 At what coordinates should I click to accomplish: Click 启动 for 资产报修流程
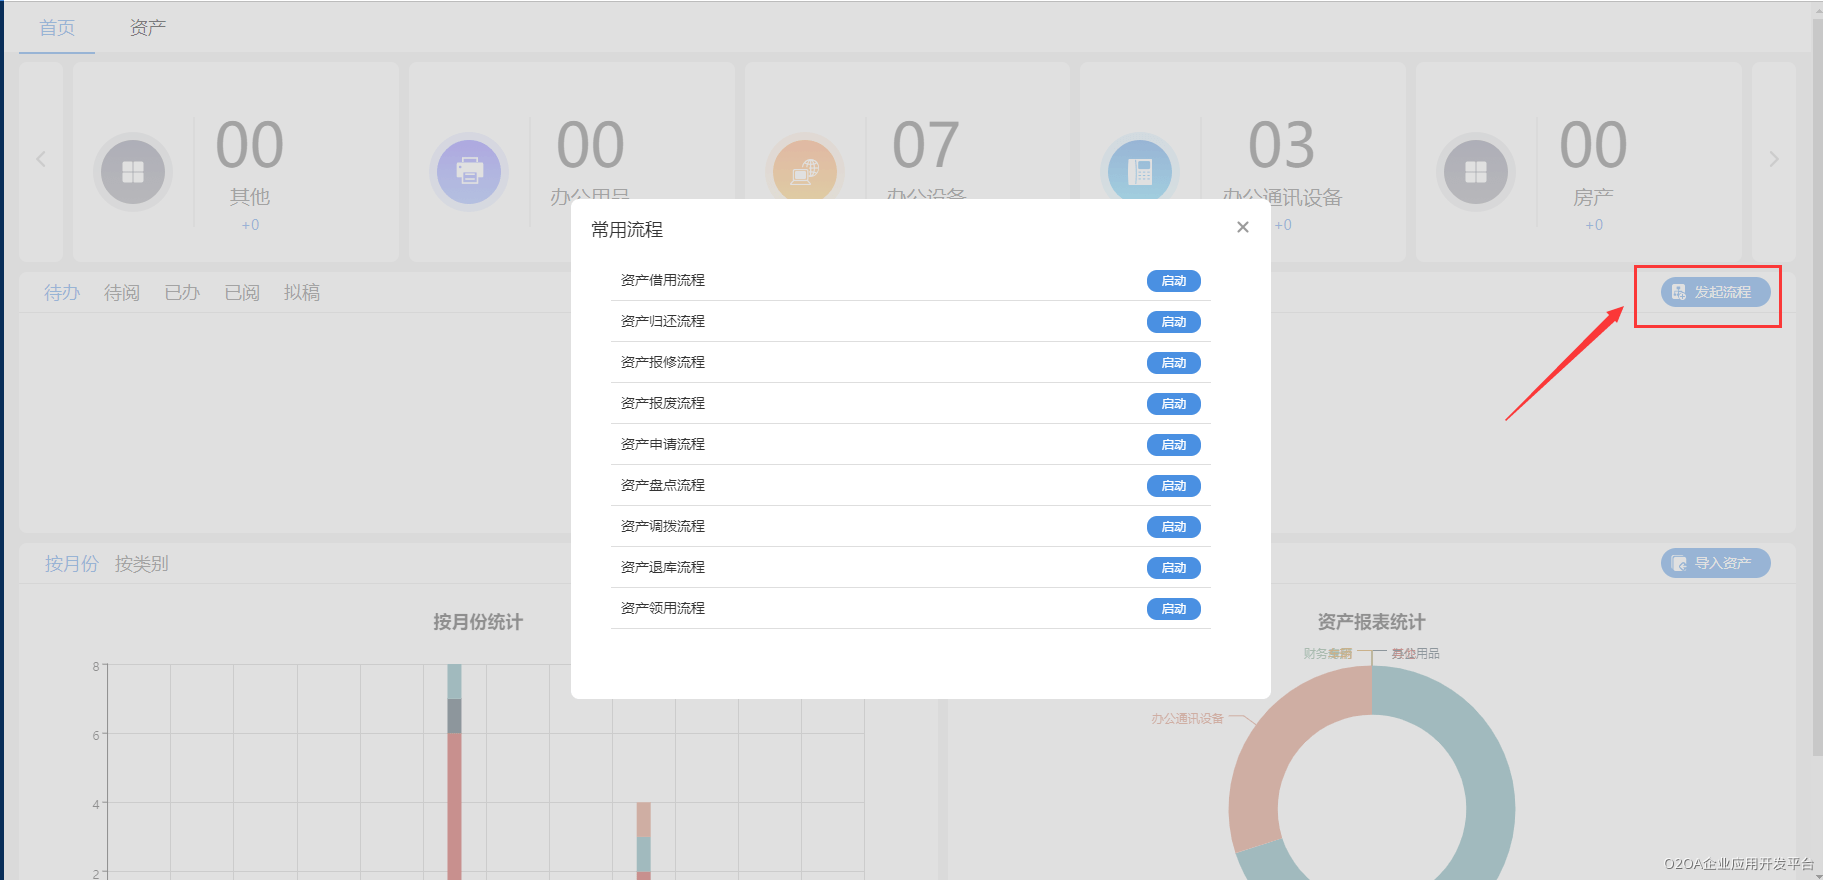tap(1173, 363)
